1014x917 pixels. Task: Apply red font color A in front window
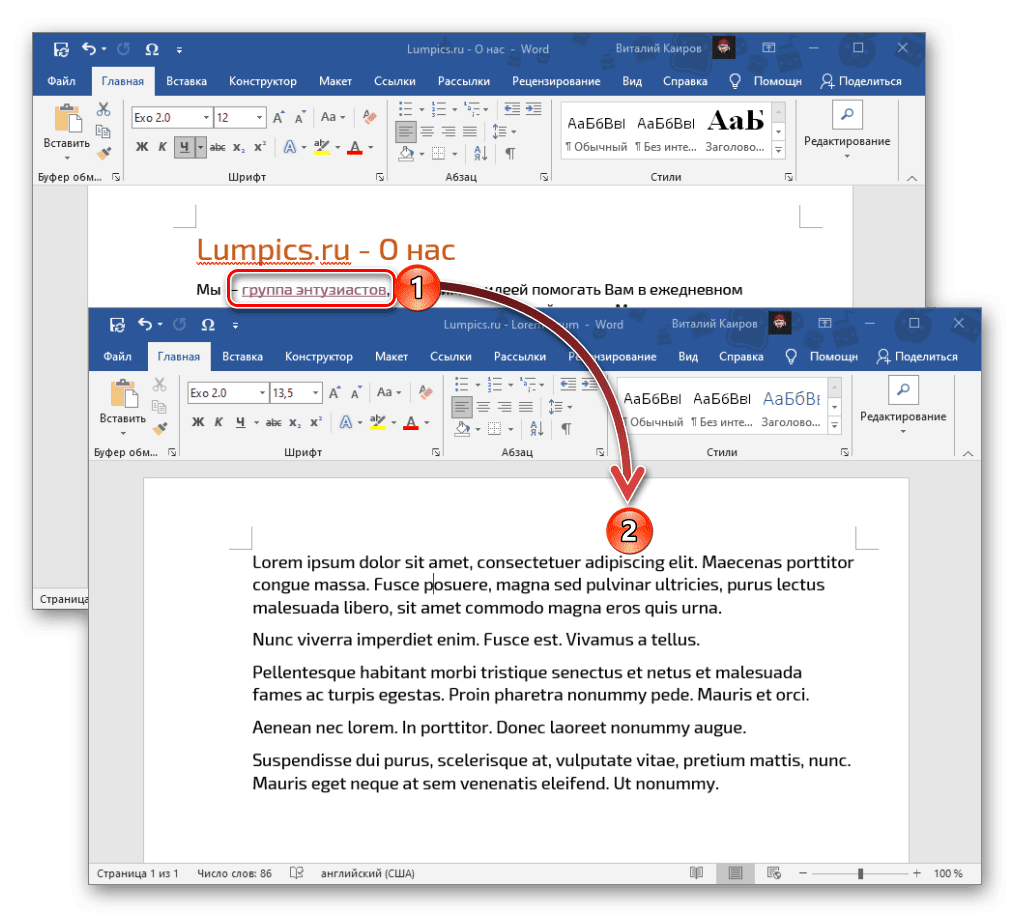click(411, 422)
